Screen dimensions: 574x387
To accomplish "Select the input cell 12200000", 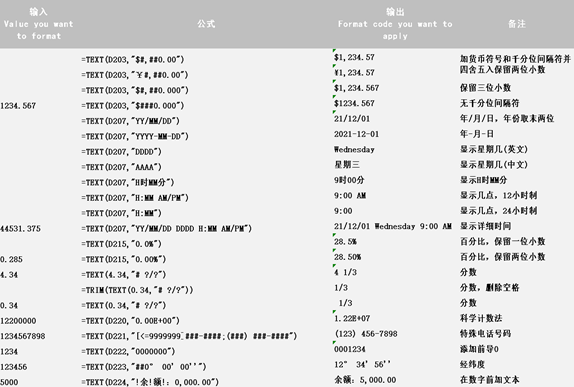I will click(18, 321).
